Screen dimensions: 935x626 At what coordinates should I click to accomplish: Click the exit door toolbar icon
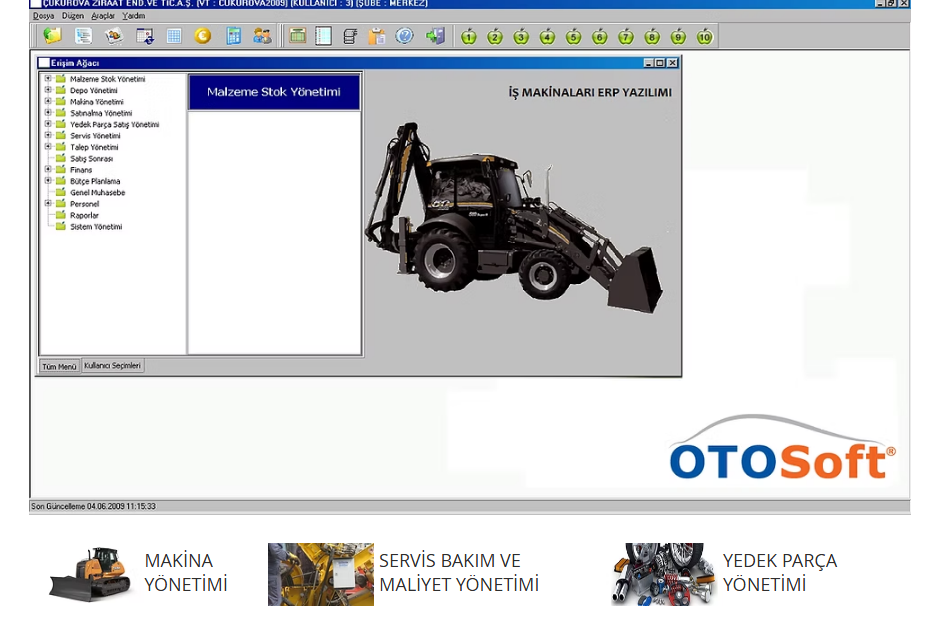[x=435, y=37]
